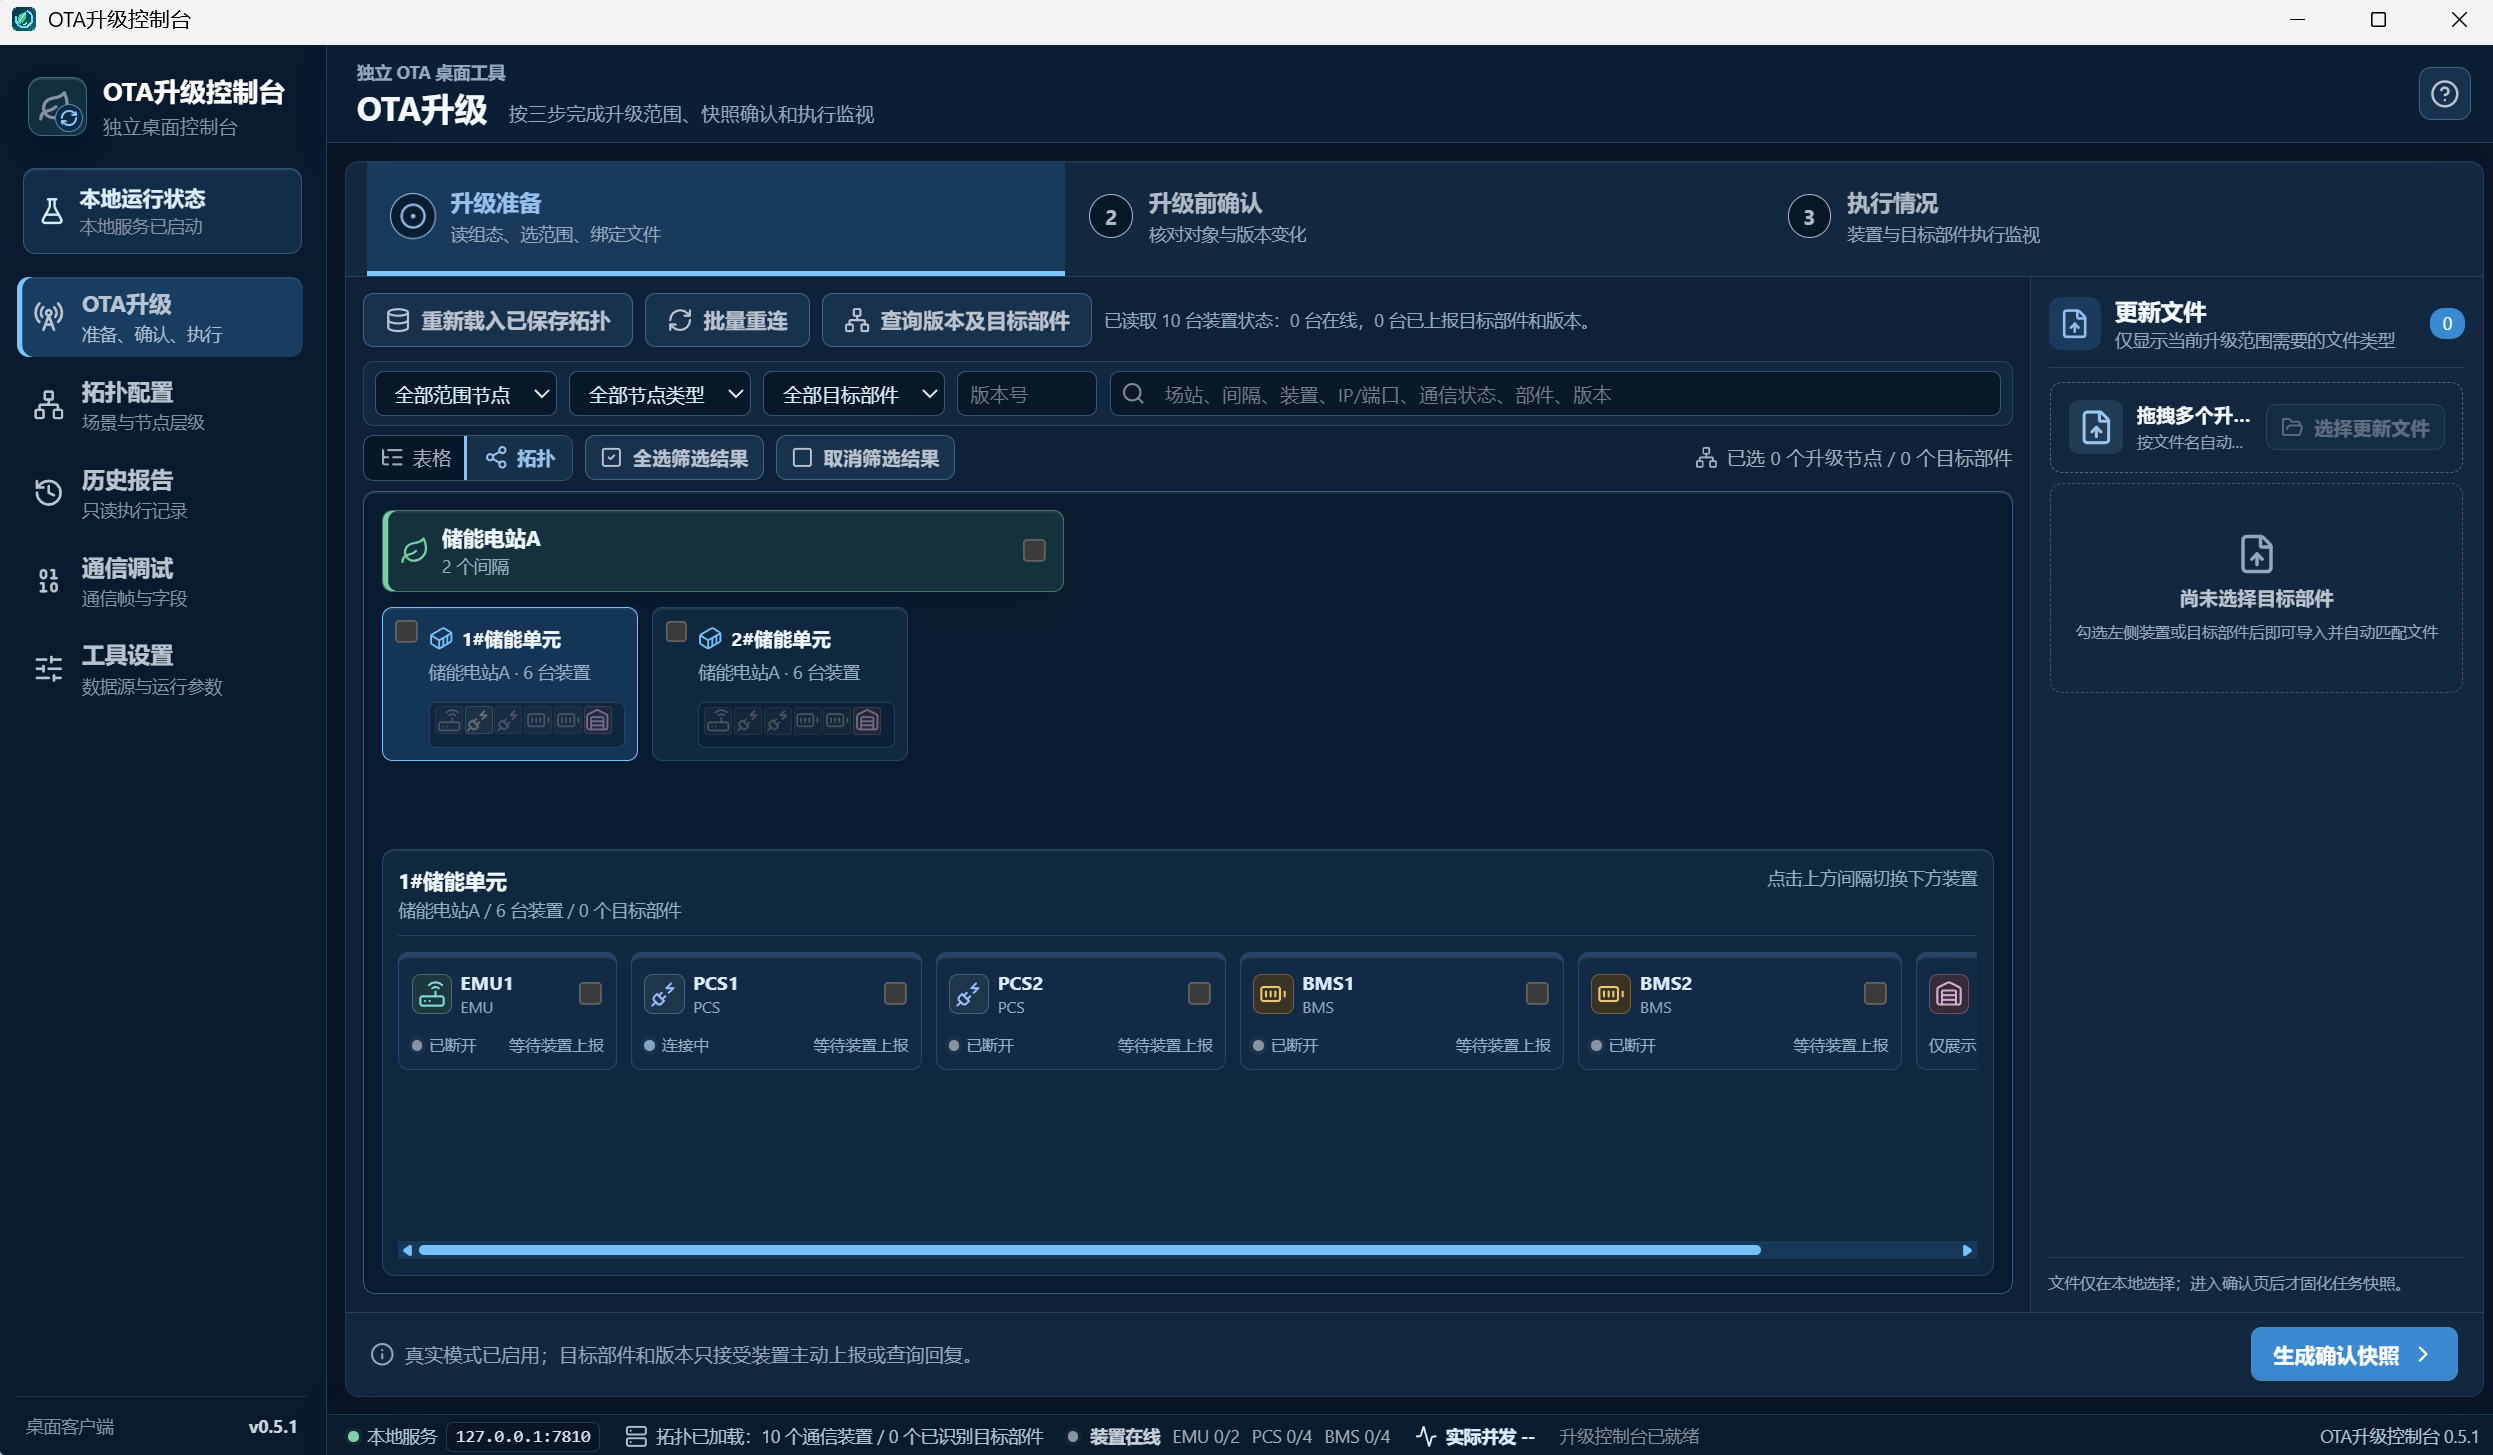Open 拓扑配置 in the sidebar
Image resolution: width=2493 pixels, height=1455 pixels.
coord(161,405)
